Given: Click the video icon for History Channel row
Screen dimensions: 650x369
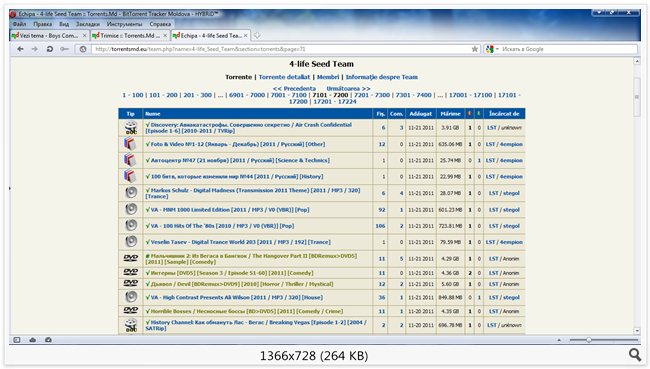Looking at the screenshot, I should point(131,325).
